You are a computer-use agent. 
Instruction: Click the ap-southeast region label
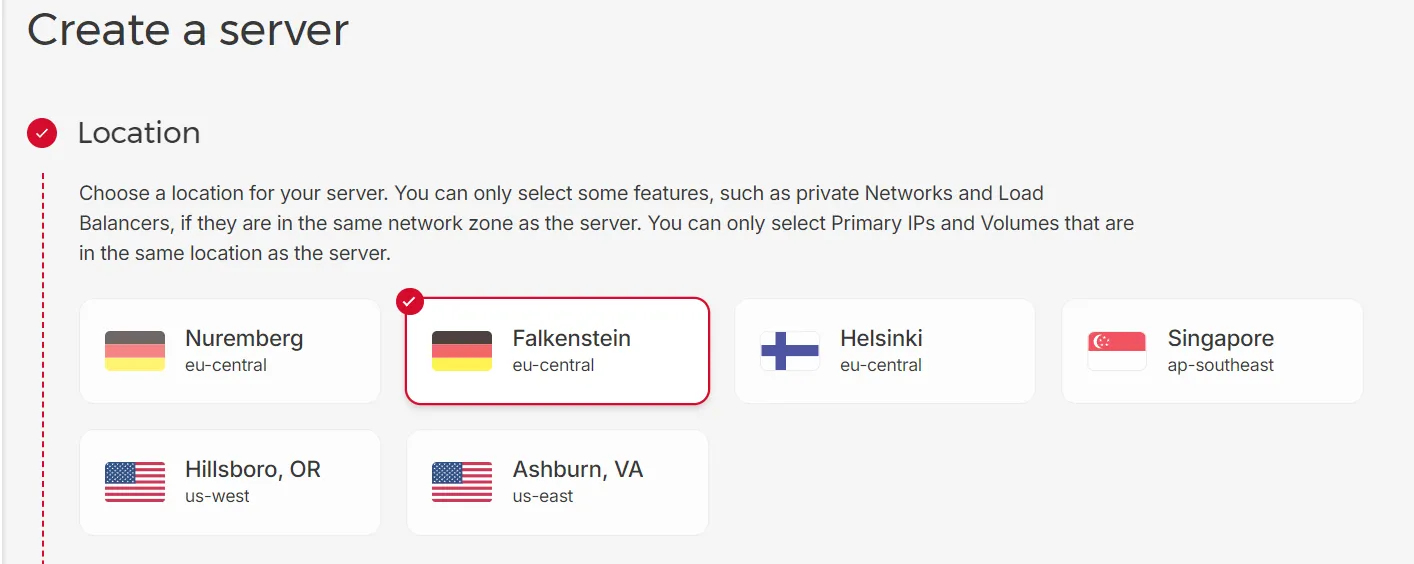[x=1220, y=365]
